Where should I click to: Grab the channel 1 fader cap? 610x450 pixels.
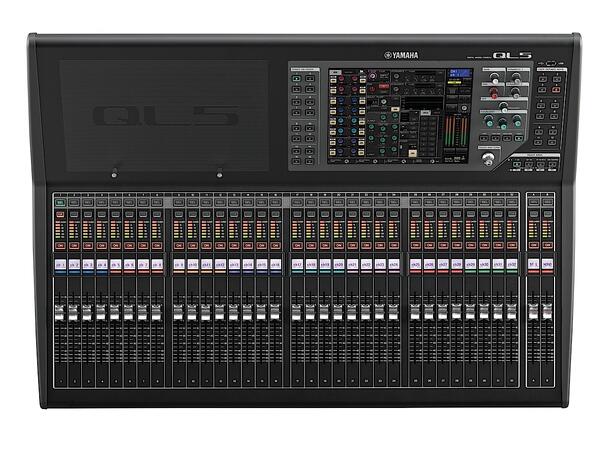tap(60, 312)
